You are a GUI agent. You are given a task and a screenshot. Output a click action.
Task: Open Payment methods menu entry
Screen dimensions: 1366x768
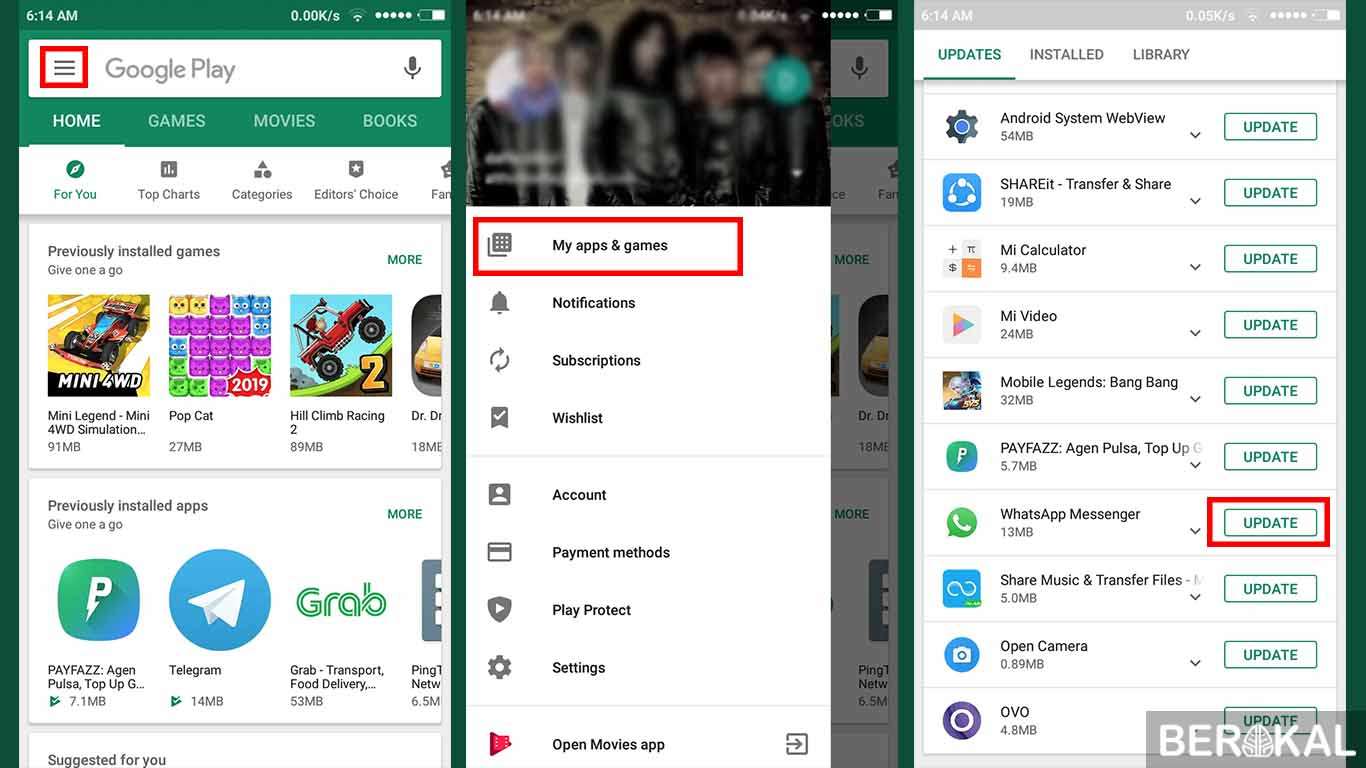click(648, 552)
